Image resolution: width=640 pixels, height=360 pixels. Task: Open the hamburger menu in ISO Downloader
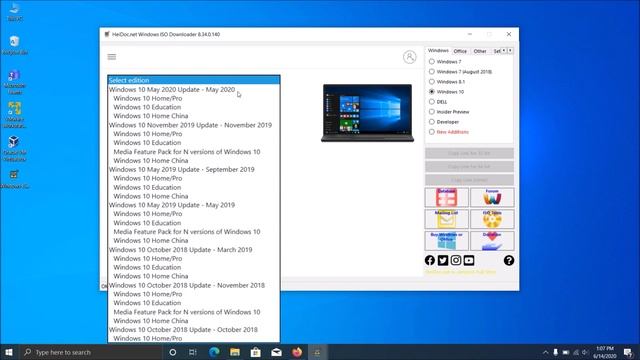click(111, 57)
